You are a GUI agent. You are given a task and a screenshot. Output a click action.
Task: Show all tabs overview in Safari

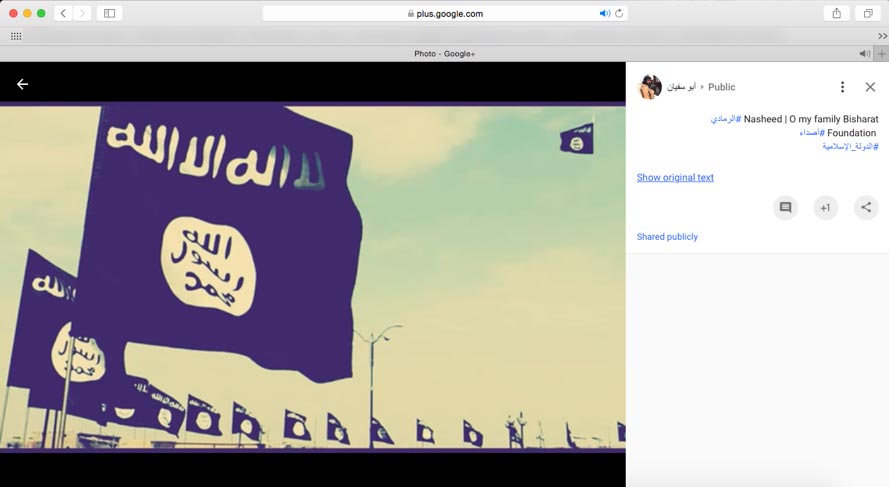[868, 13]
